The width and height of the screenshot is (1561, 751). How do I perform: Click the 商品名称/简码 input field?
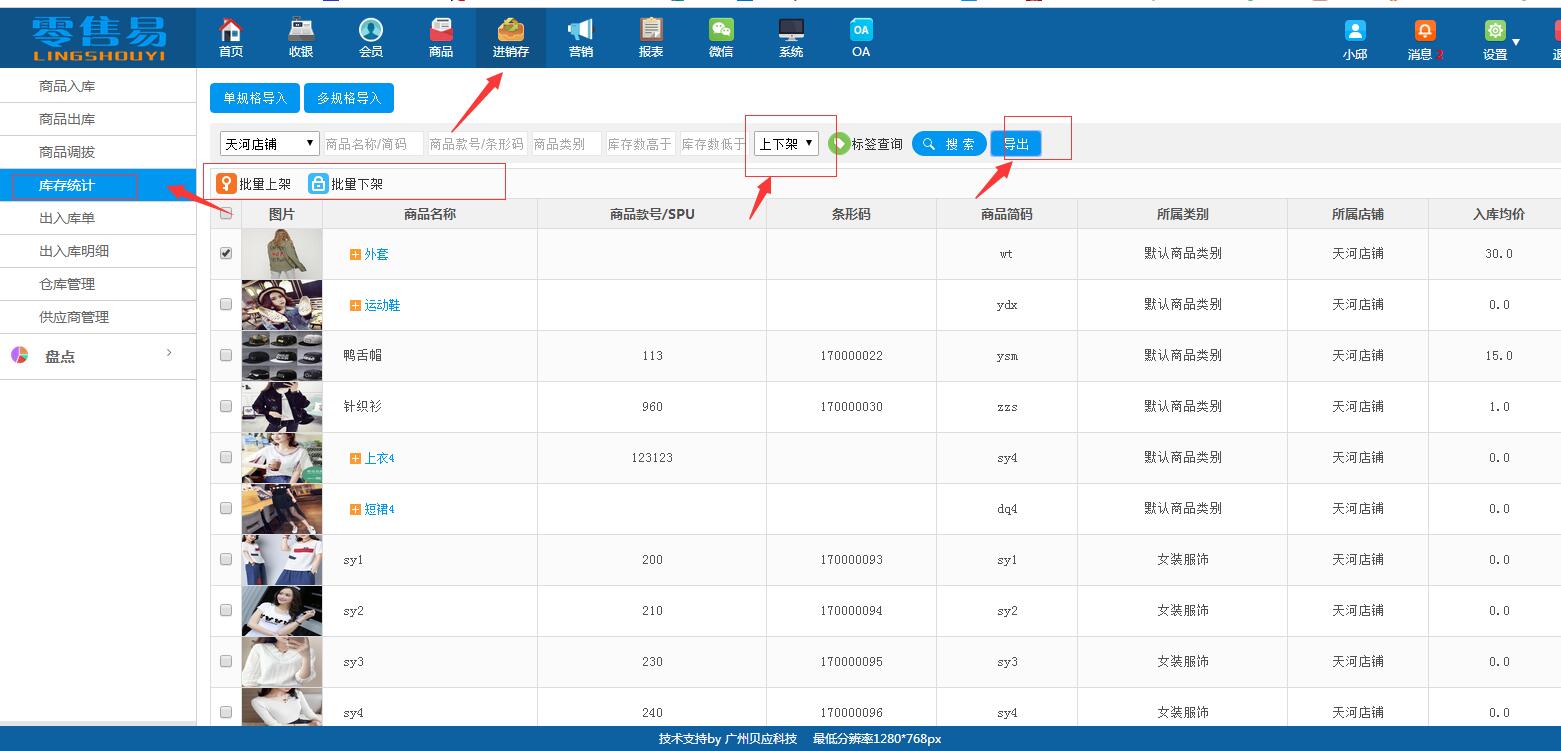click(373, 144)
